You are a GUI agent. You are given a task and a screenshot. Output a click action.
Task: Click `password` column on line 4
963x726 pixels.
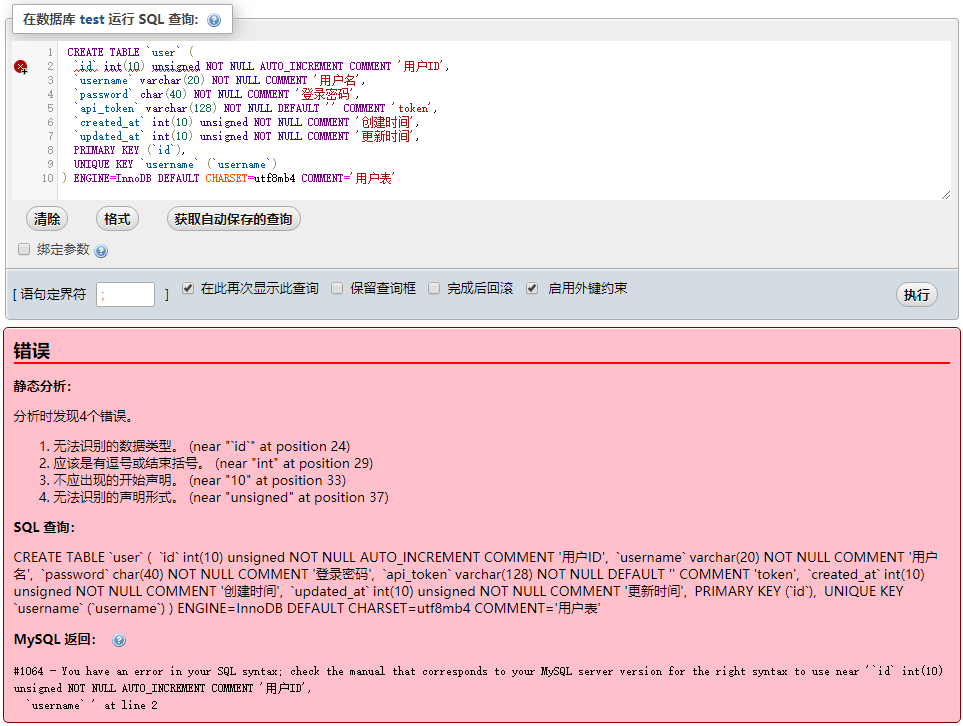103,94
